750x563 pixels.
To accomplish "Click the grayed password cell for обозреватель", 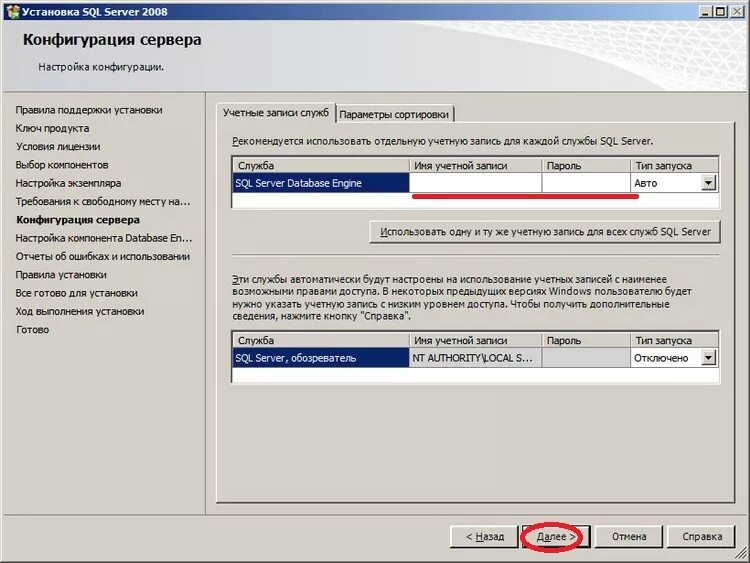I will click(x=586, y=358).
